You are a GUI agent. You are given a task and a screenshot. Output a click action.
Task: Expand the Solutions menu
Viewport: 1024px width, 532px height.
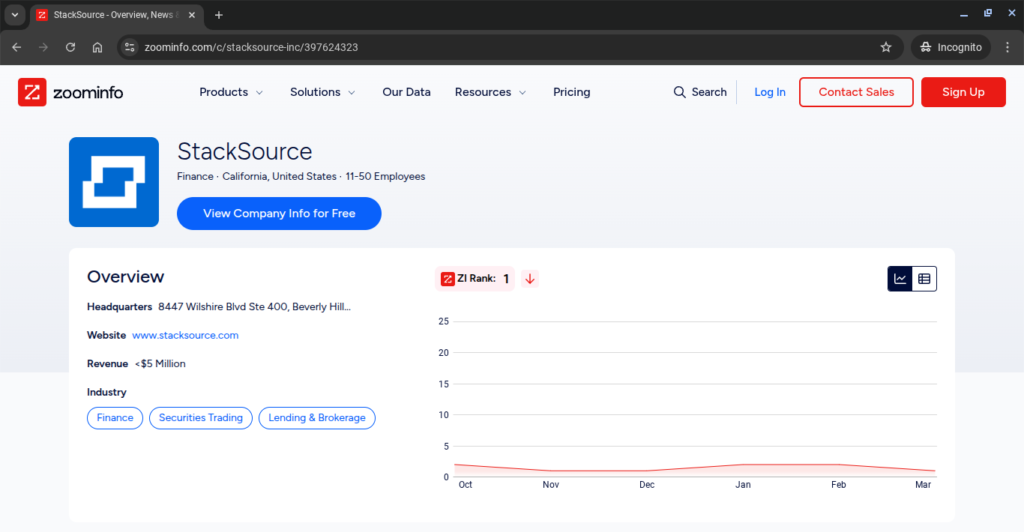click(x=323, y=92)
